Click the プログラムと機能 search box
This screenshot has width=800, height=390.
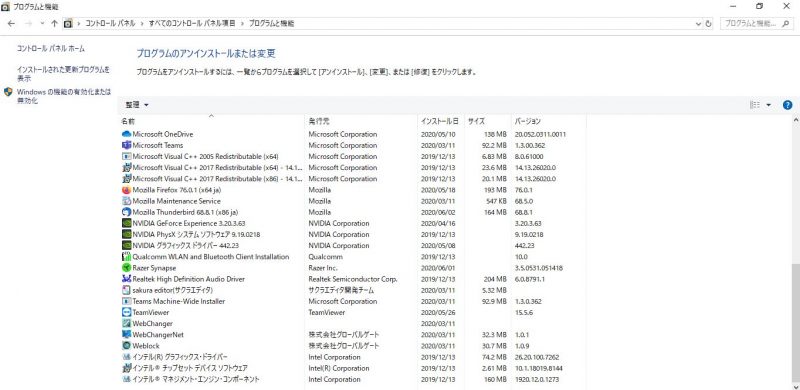pyautogui.click(x=757, y=23)
